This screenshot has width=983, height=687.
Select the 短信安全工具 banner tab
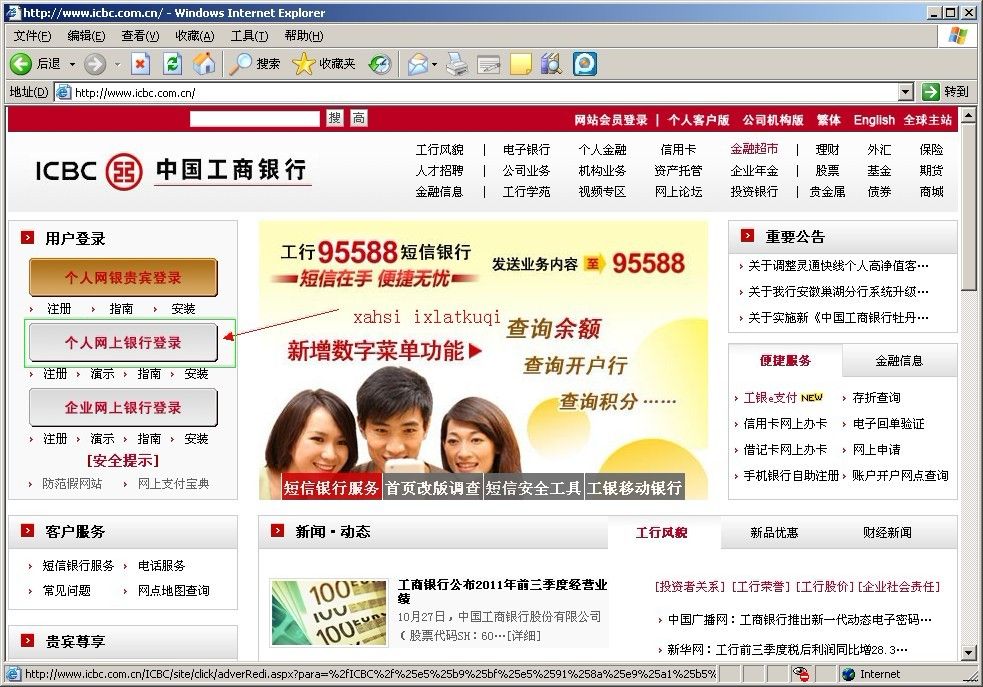pyautogui.click(x=534, y=488)
